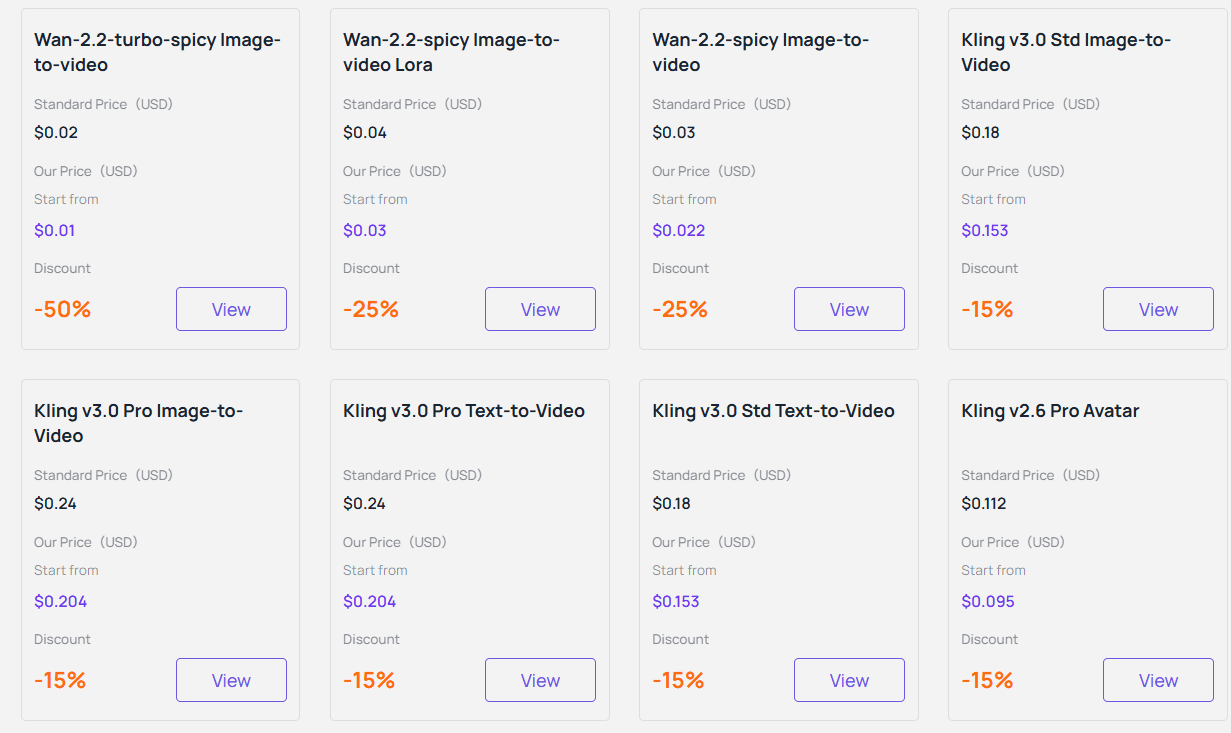The height and width of the screenshot is (733, 1231).
Task: Click the -50% discount label
Action: [62, 309]
